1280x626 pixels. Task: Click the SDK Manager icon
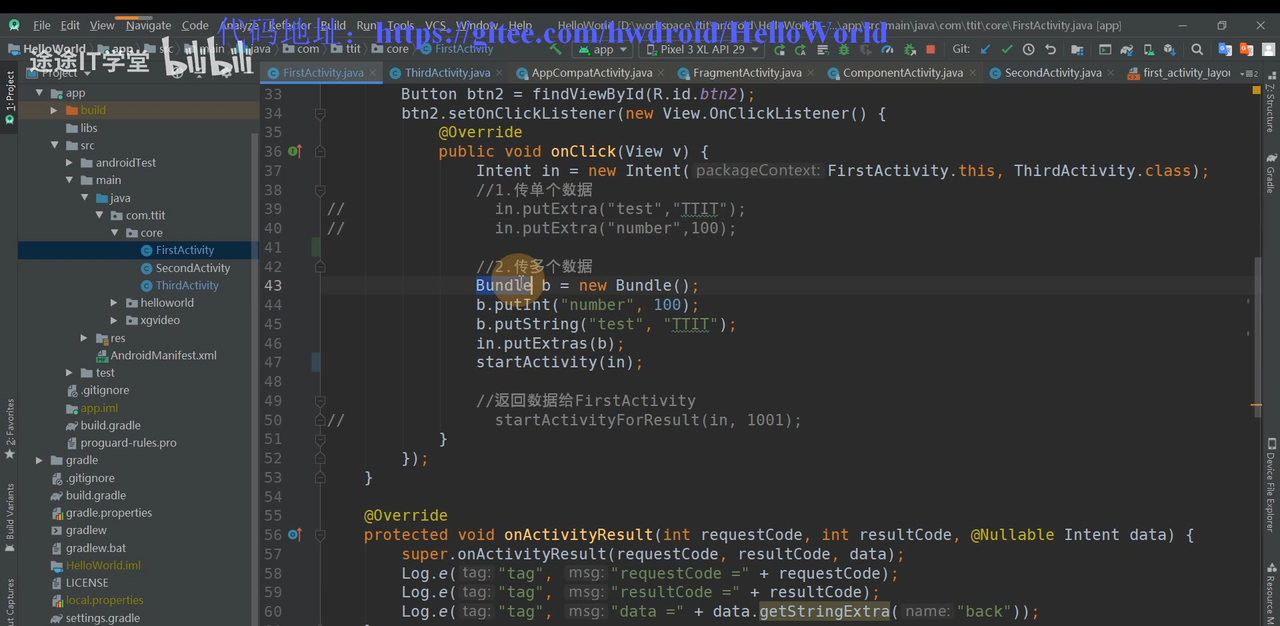[1170, 49]
